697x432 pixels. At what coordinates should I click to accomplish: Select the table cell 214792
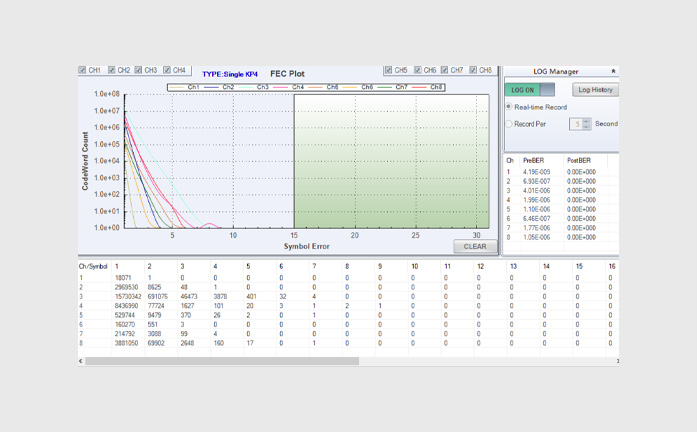[125, 334]
